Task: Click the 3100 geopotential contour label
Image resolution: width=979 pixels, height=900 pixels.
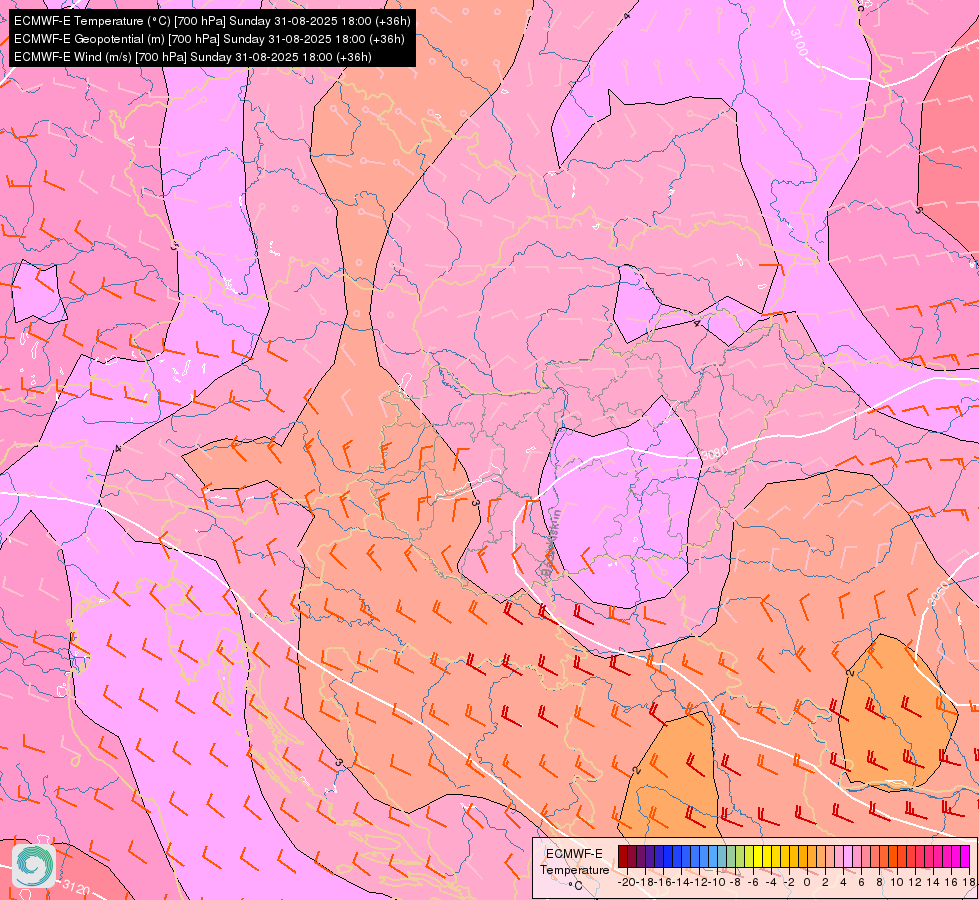Action: coord(799,42)
